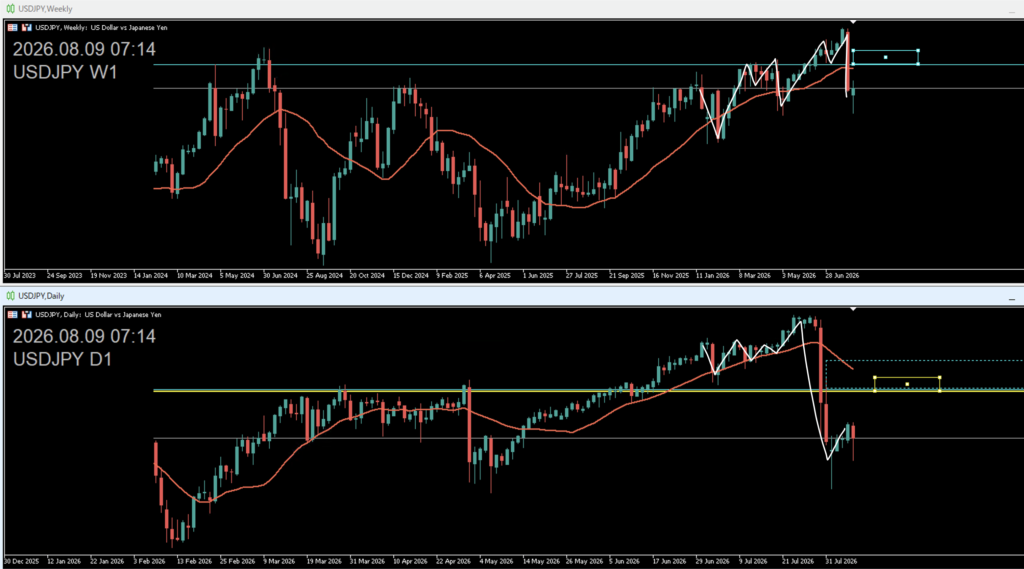The width and height of the screenshot is (1024, 569).
Task: Click the '22 Apr 2026' date on the Daily axis
Action: [x=453, y=561]
